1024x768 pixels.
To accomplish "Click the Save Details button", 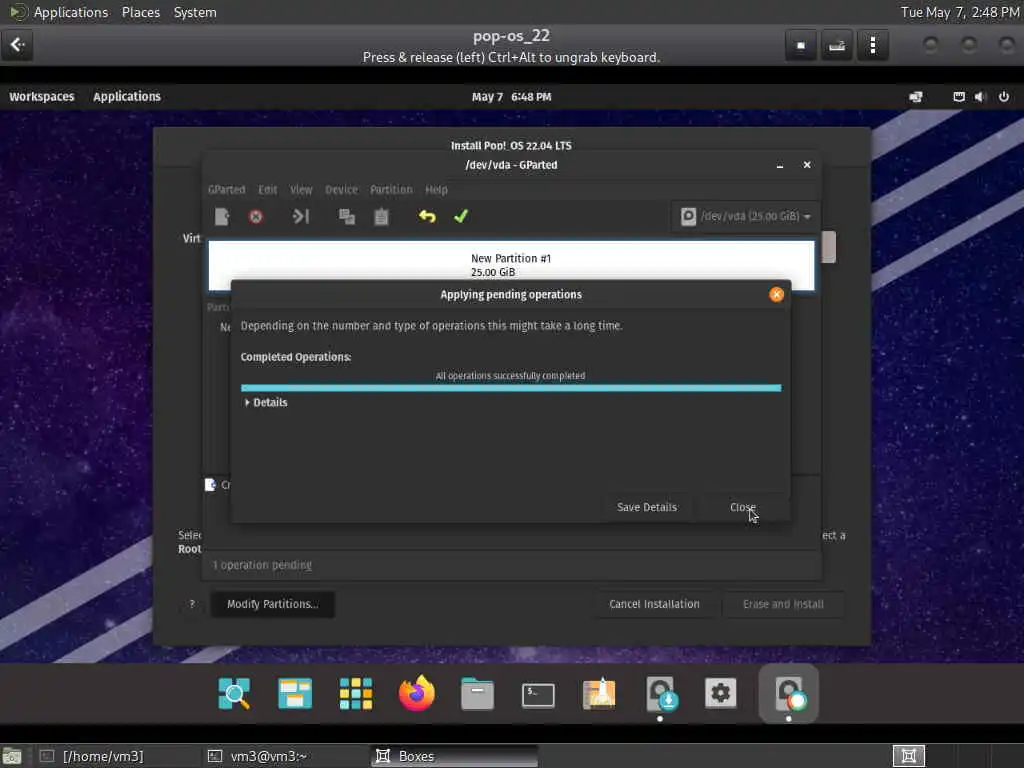I will click(647, 507).
